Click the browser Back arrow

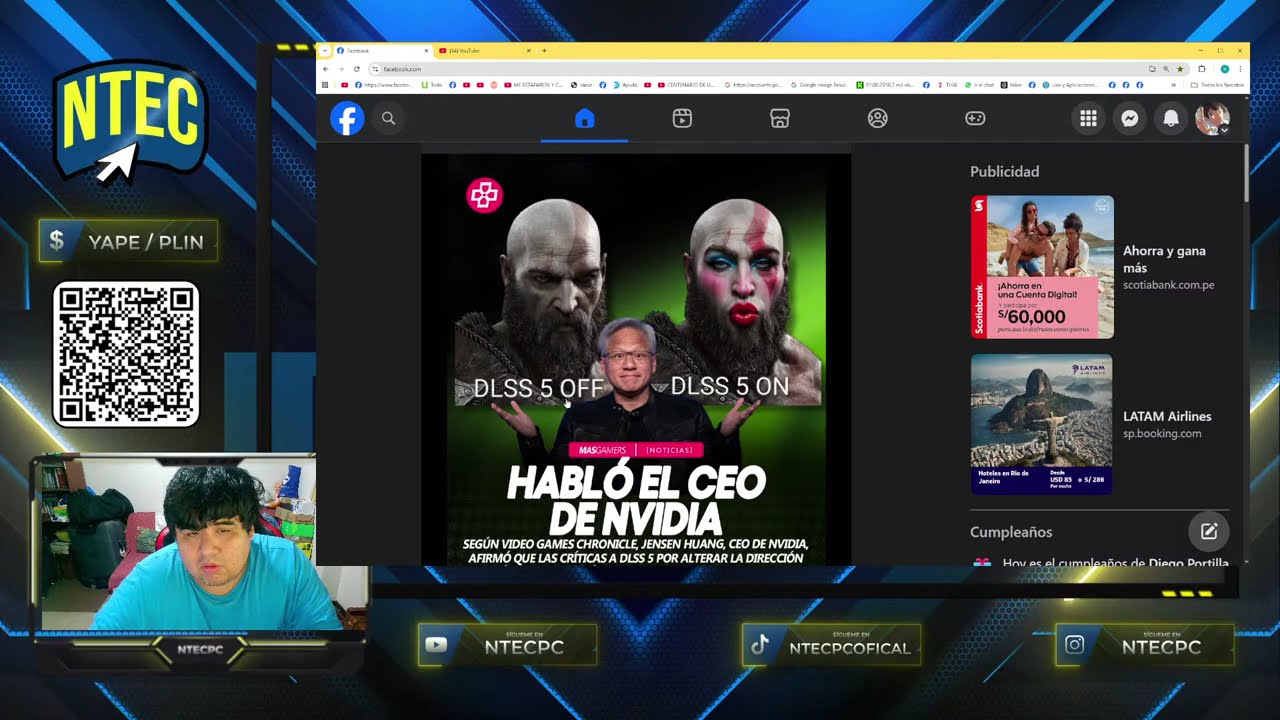click(326, 69)
